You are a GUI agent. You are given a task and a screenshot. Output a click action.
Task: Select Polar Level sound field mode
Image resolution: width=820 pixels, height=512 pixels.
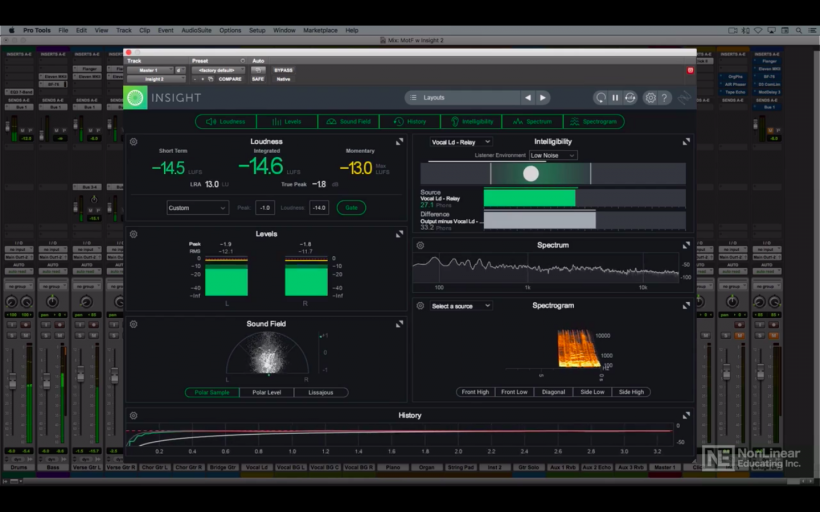coord(267,392)
